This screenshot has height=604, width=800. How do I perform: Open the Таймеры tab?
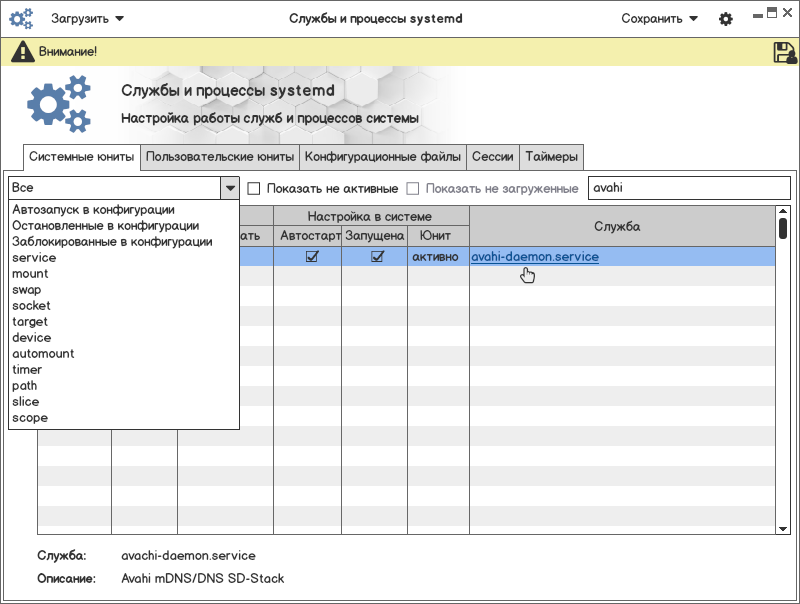[551, 157]
